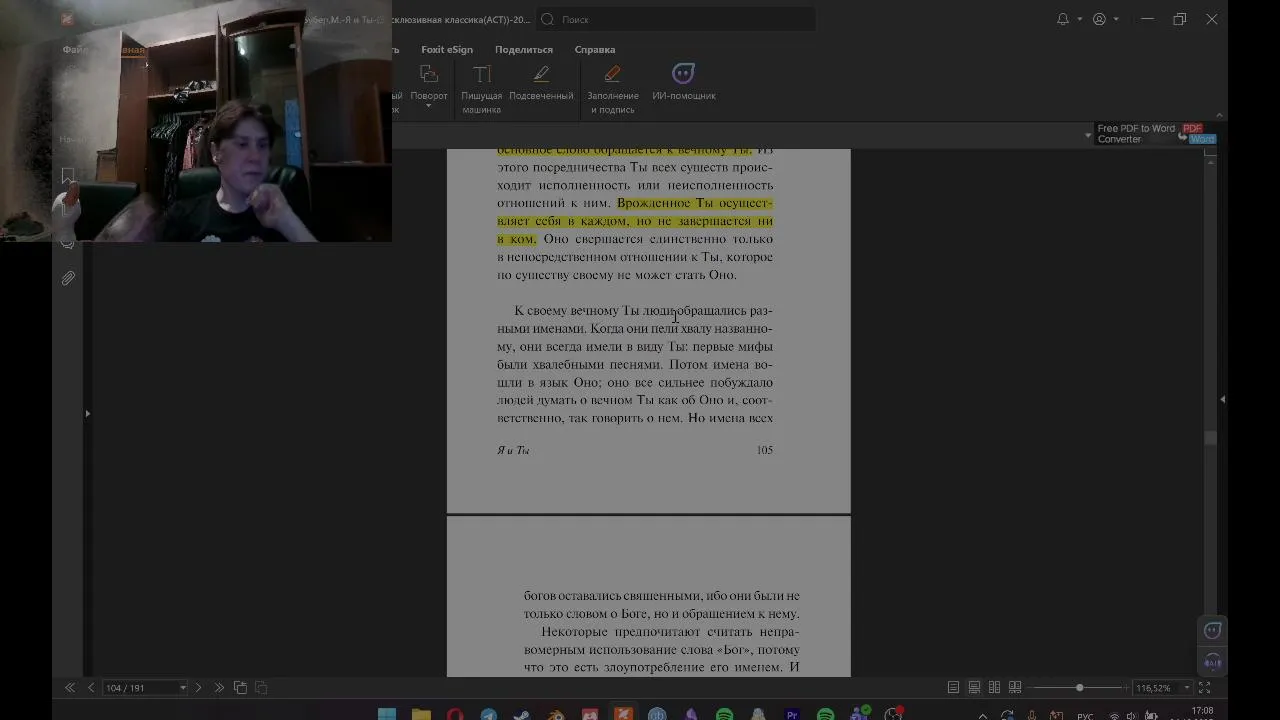Select the Пишущая машинка typewriter tool
1280x720 pixels.
(481, 88)
